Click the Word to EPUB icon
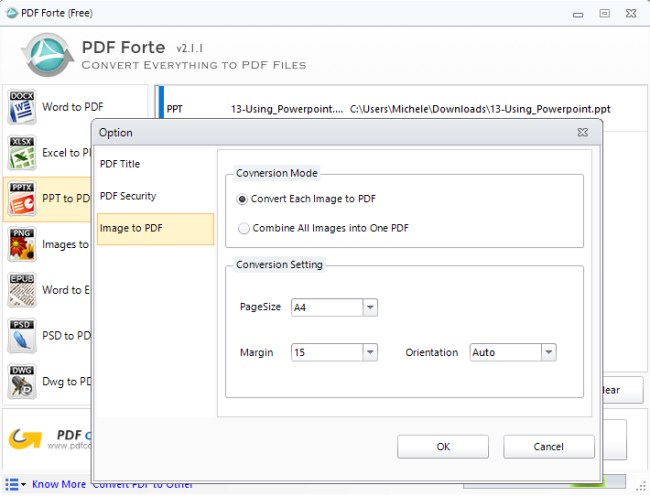Image resolution: width=650 pixels, height=496 pixels. point(22,290)
